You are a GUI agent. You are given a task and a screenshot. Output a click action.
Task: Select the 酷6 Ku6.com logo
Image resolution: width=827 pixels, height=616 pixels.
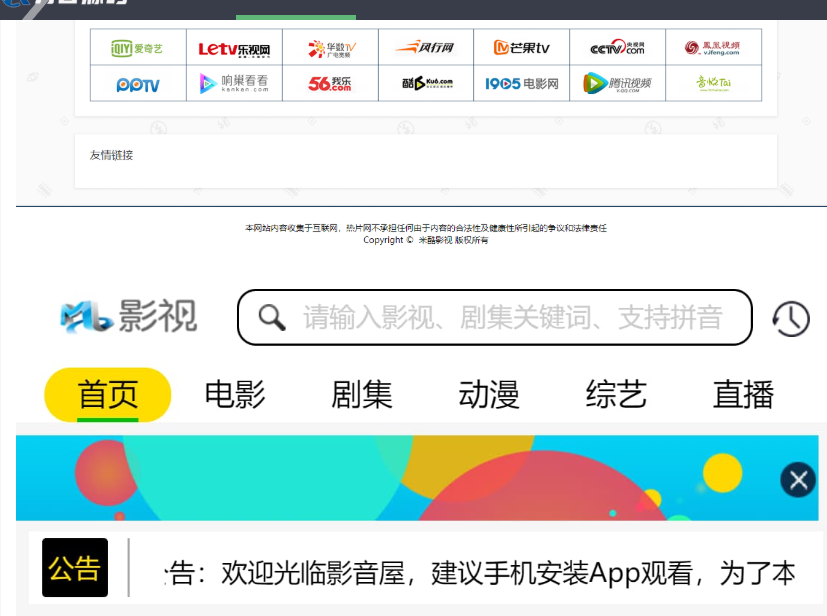point(426,83)
